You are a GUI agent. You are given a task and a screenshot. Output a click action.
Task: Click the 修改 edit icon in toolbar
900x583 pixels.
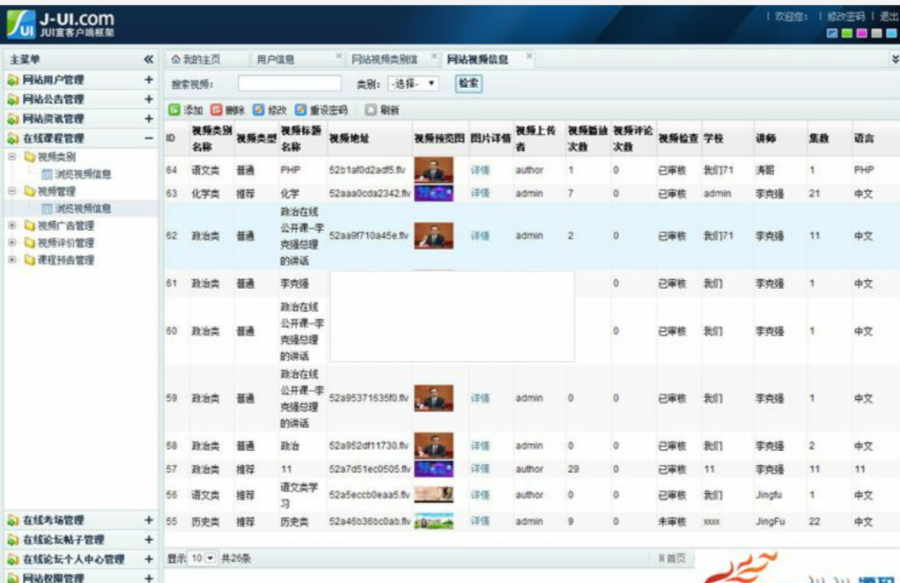pos(258,110)
